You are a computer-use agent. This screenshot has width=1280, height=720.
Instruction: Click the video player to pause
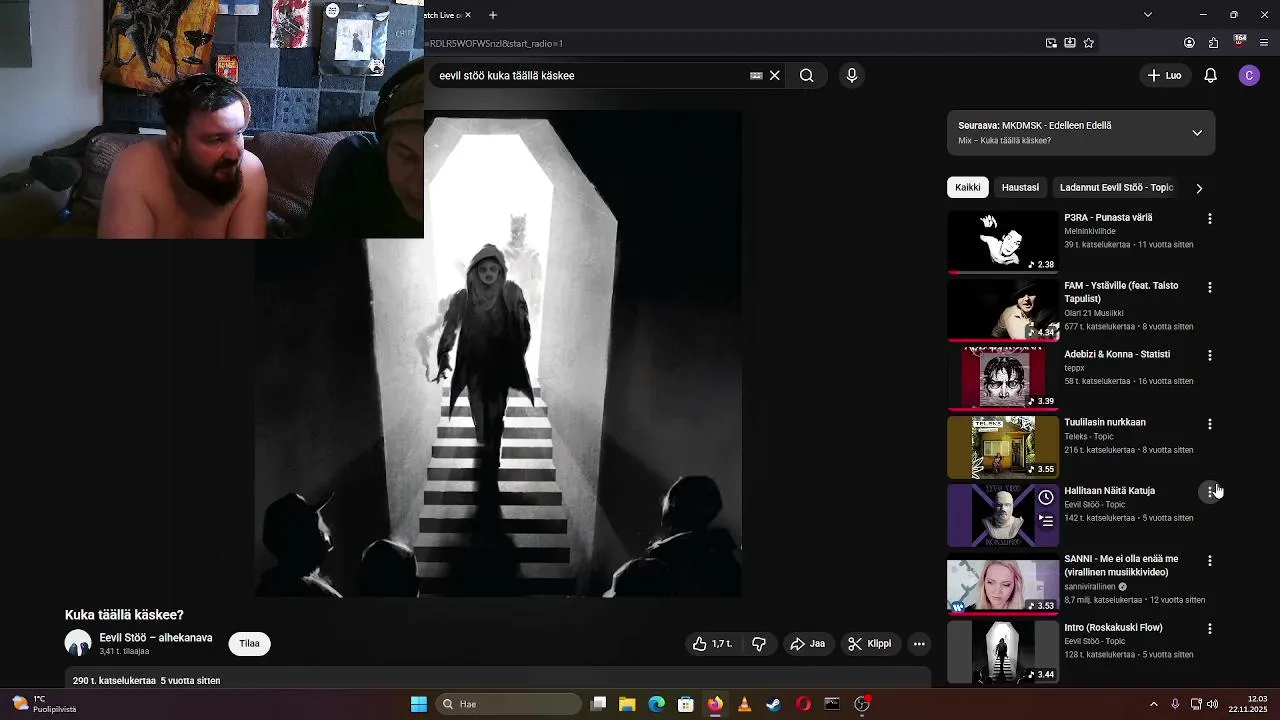498,355
